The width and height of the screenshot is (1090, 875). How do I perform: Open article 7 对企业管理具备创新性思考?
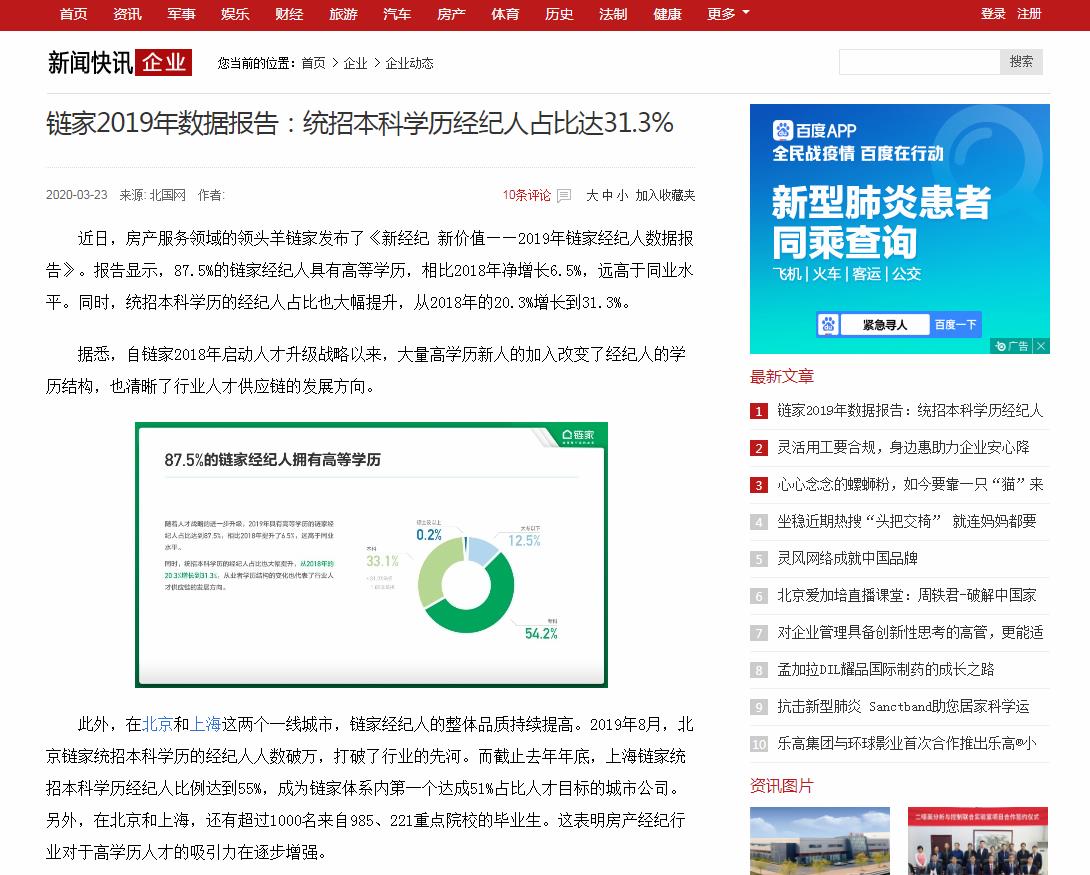click(910, 632)
